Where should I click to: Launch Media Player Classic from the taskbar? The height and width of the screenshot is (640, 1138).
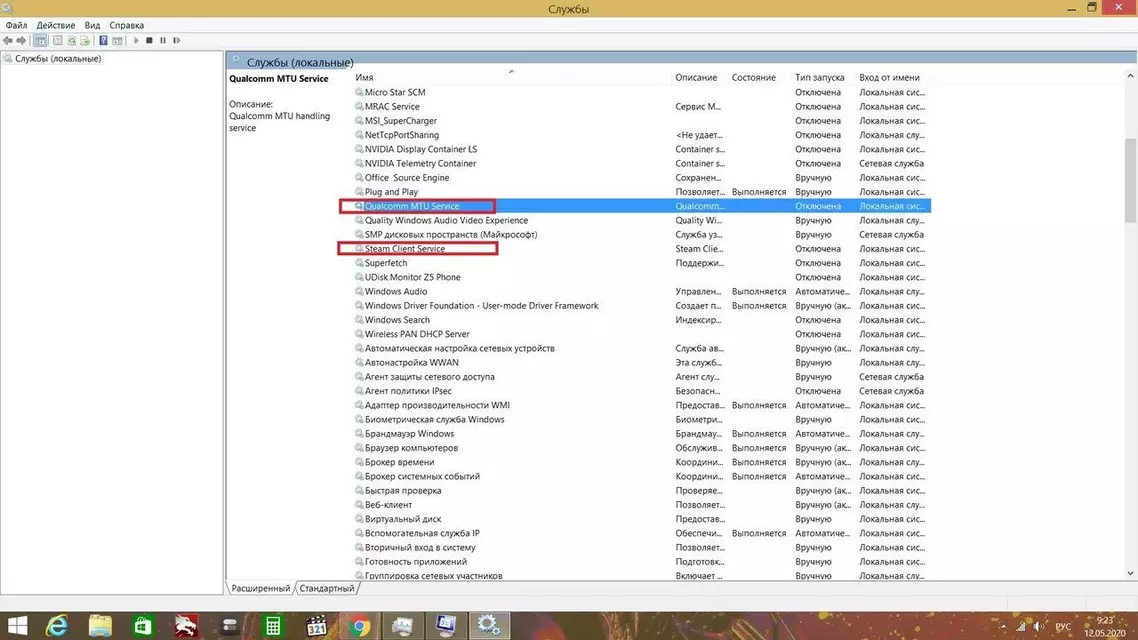[316, 625]
